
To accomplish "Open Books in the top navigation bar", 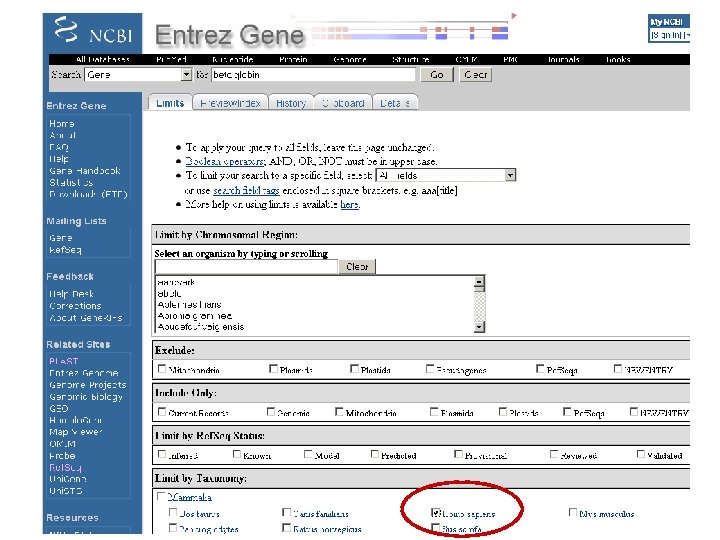I will tap(618, 60).
